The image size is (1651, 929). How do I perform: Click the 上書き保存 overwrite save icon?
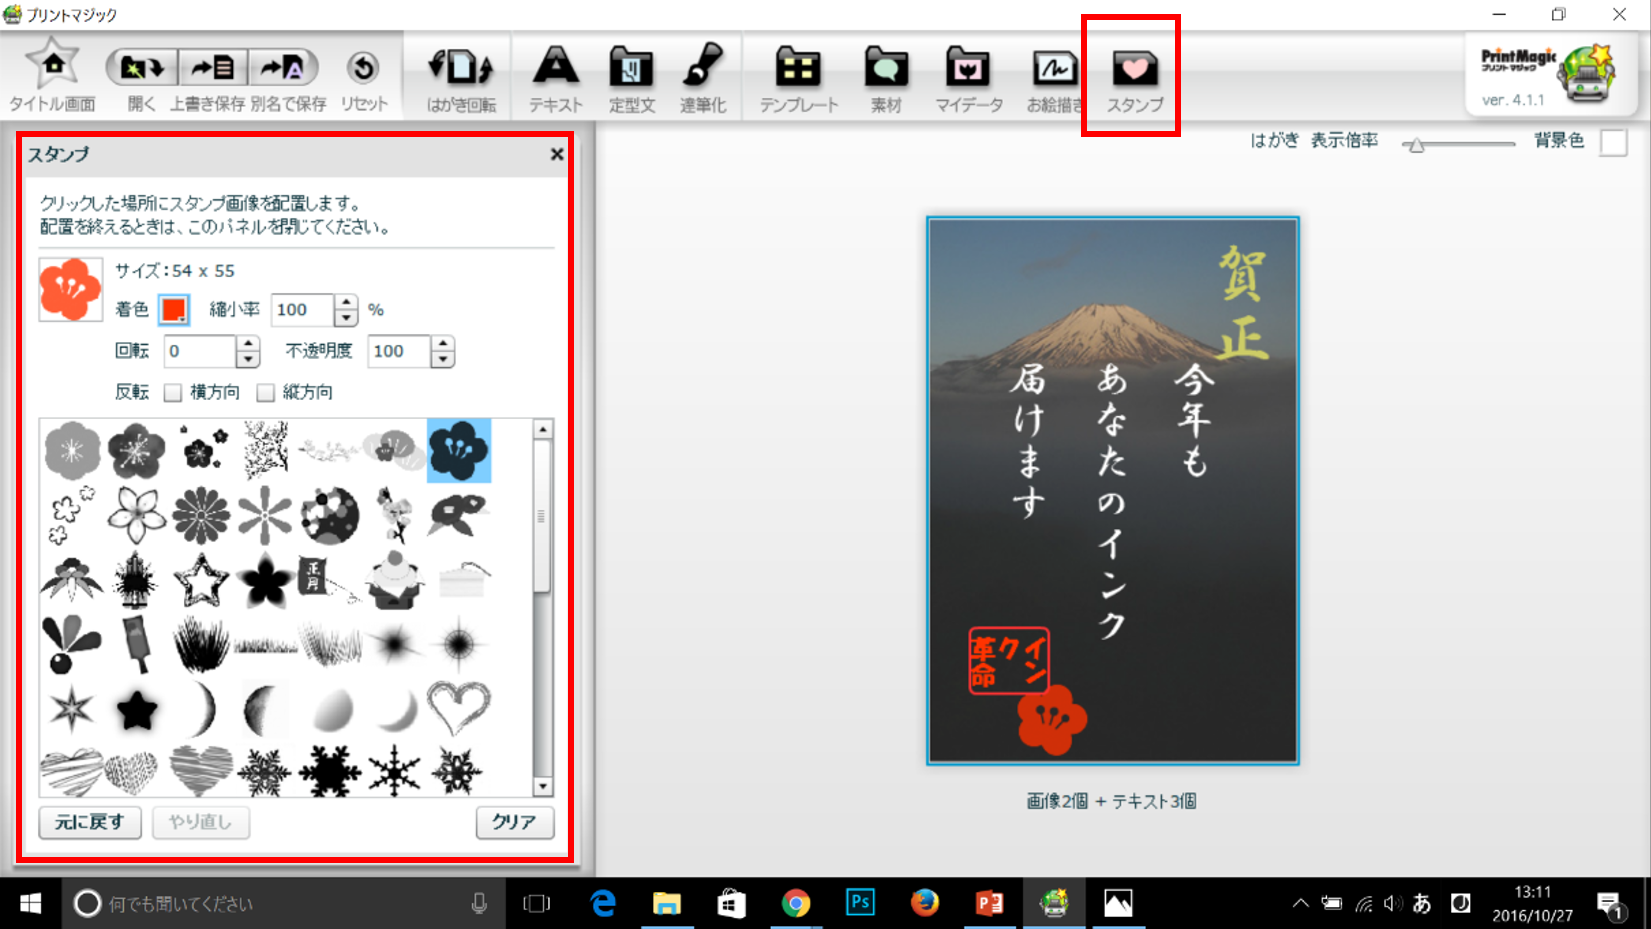click(212, 68)
